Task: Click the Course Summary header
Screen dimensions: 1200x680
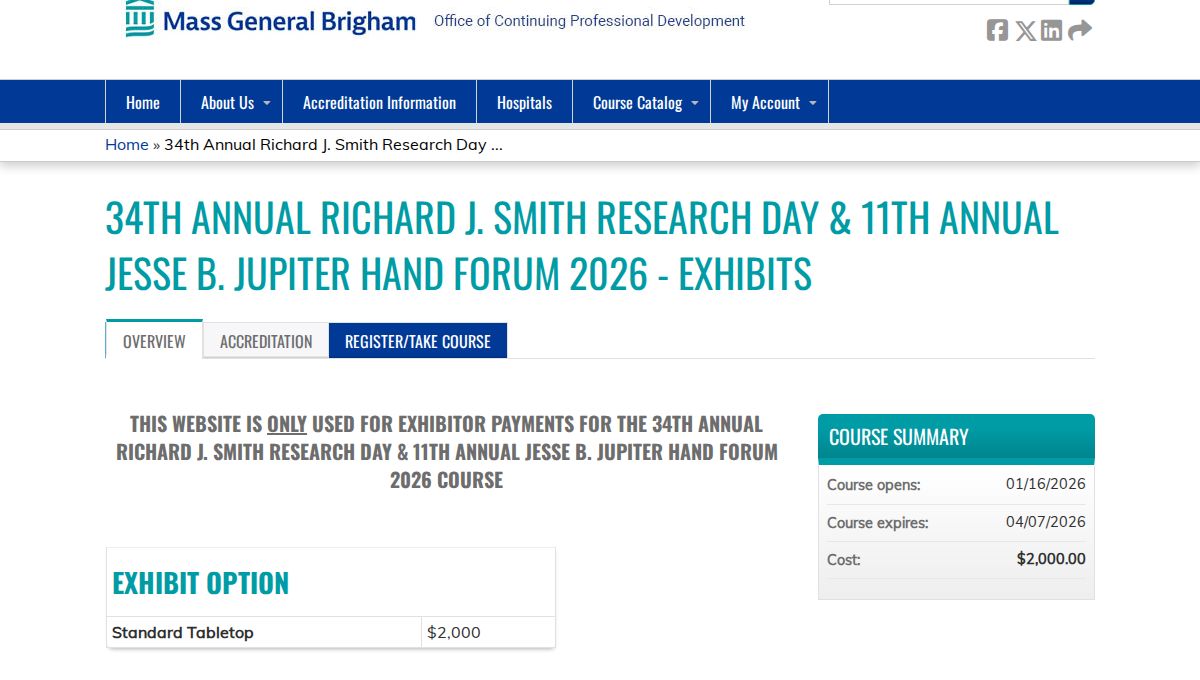Action: point(956,437)
